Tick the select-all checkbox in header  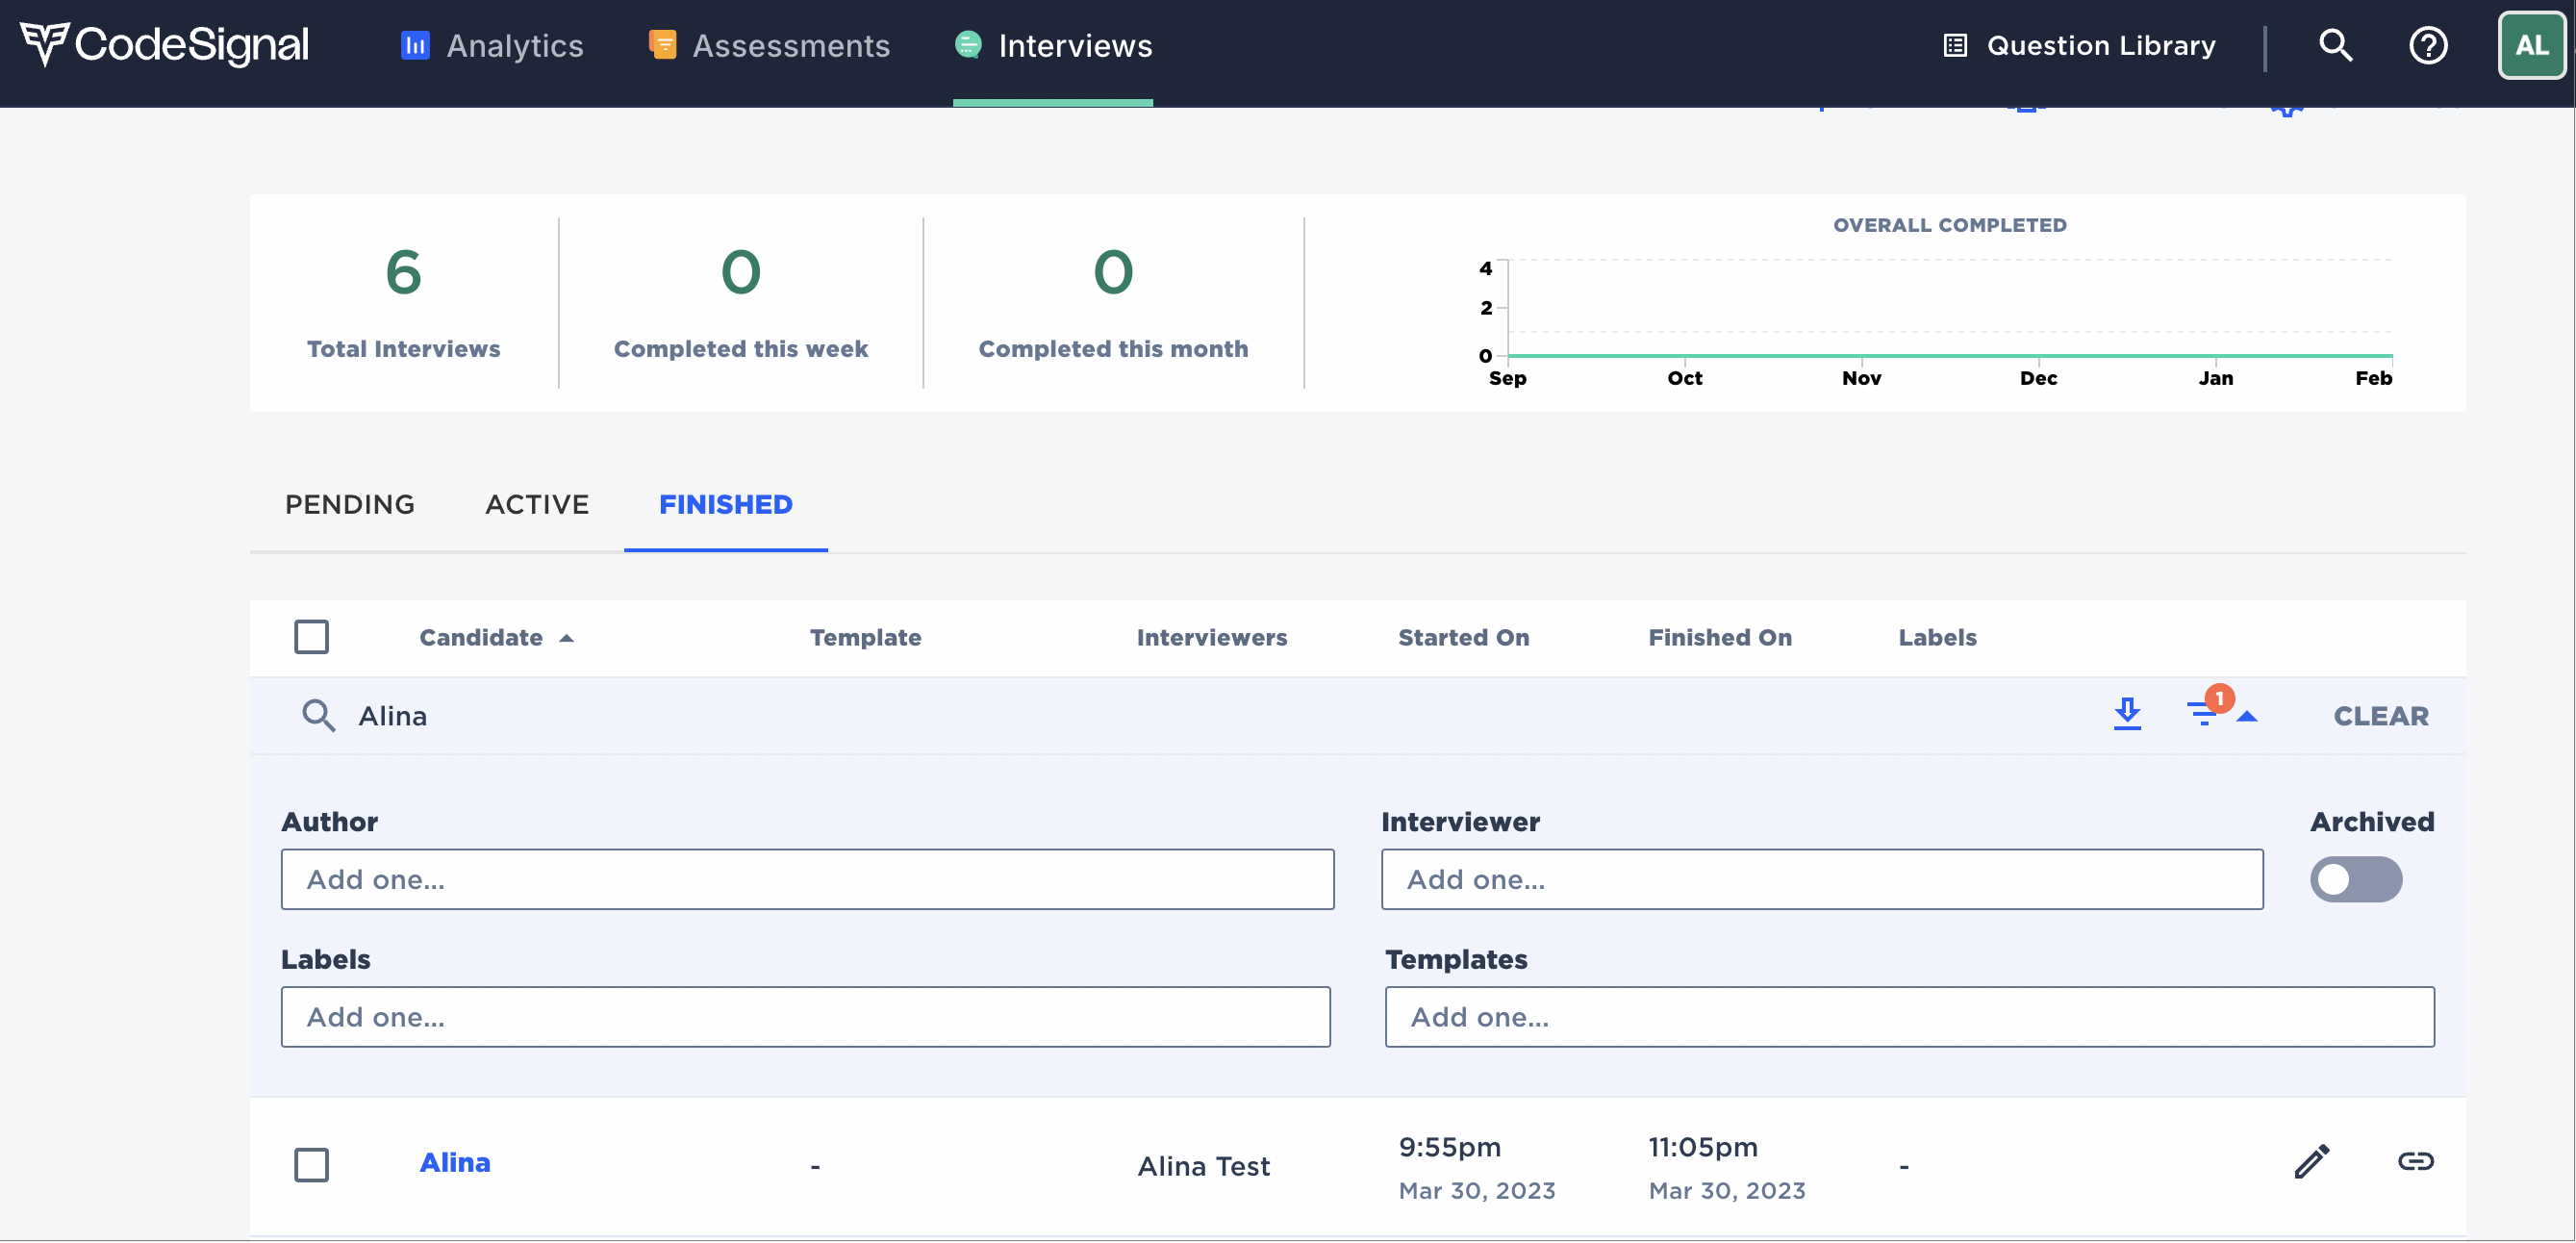tap(312, 637)
